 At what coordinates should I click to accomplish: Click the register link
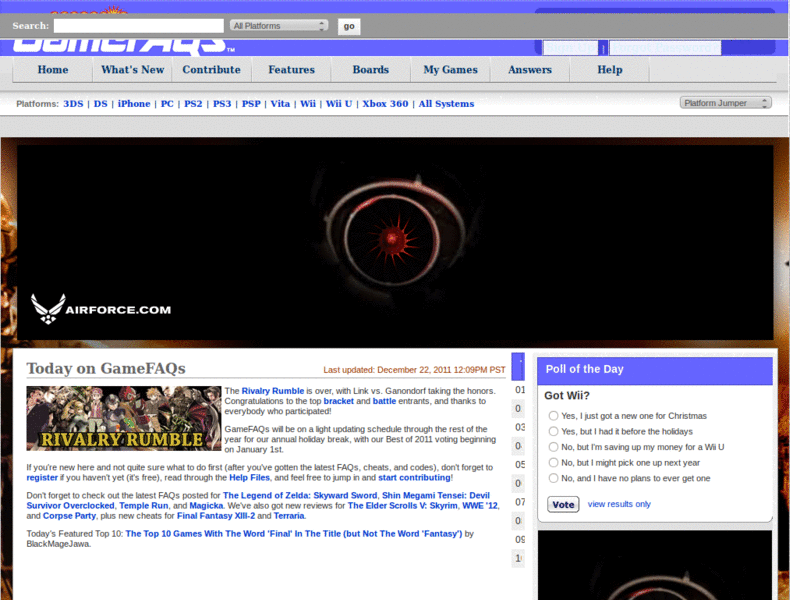point(42,478)
